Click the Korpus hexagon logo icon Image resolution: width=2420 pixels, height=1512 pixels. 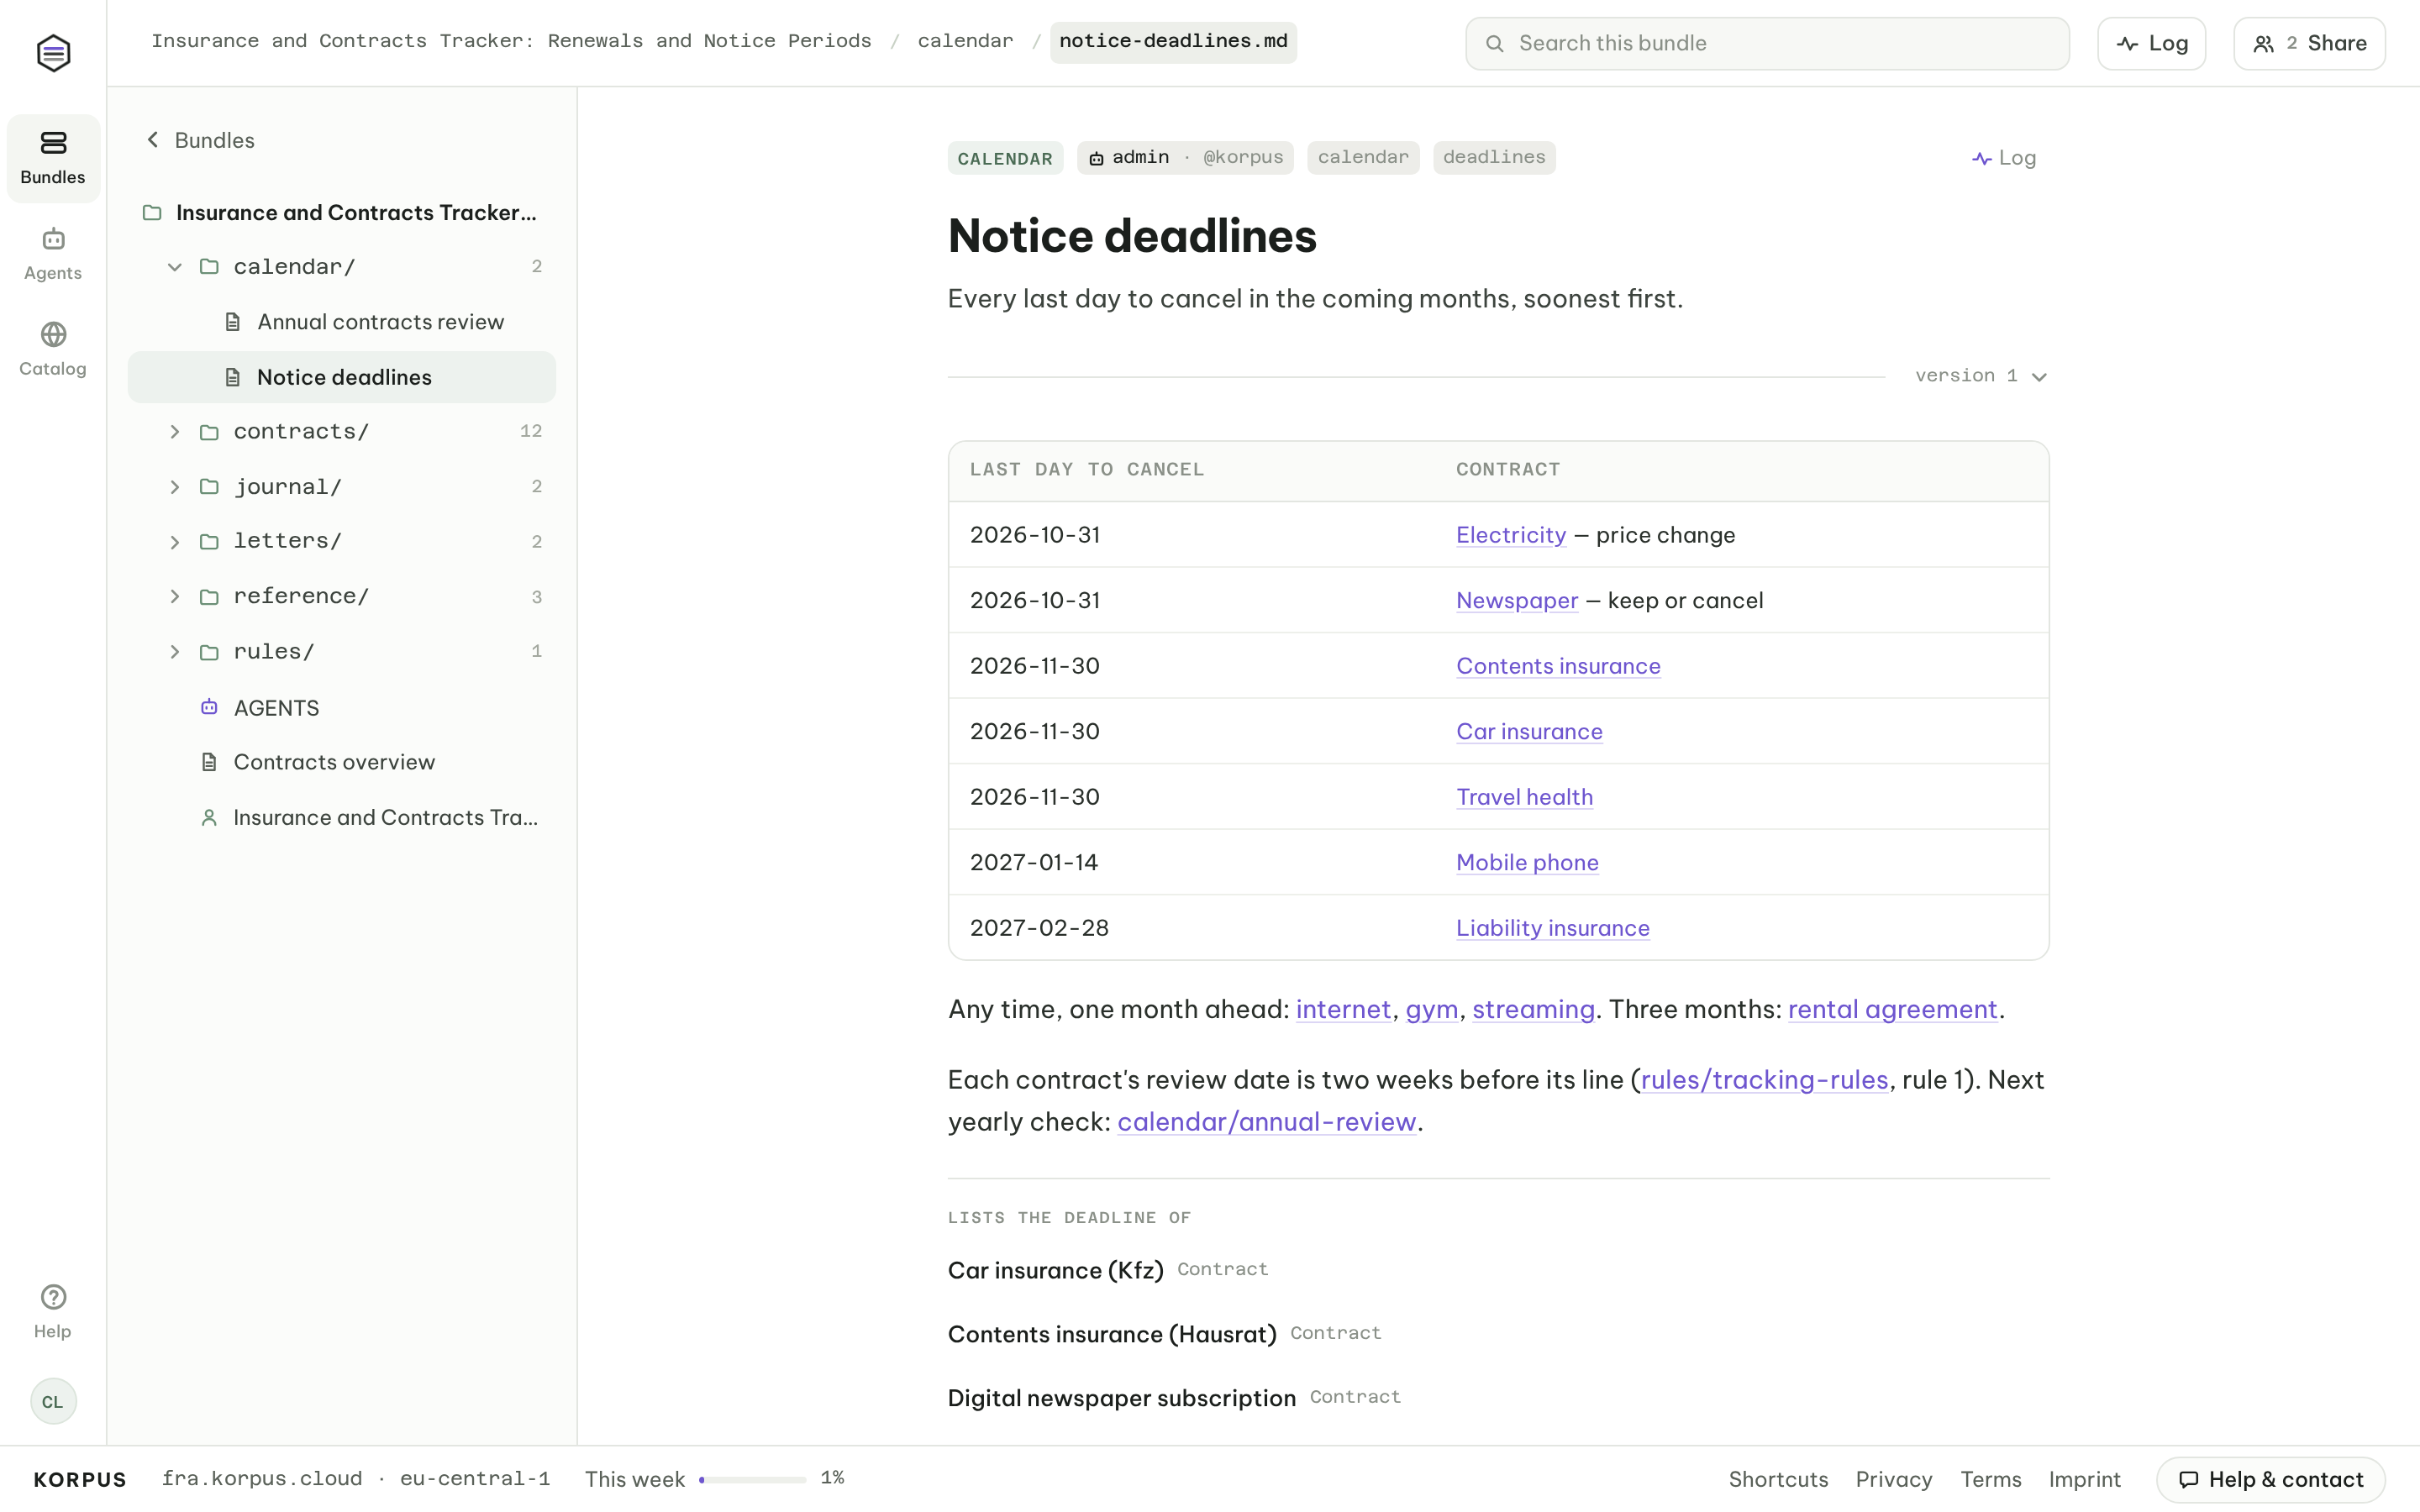[53, 53]
